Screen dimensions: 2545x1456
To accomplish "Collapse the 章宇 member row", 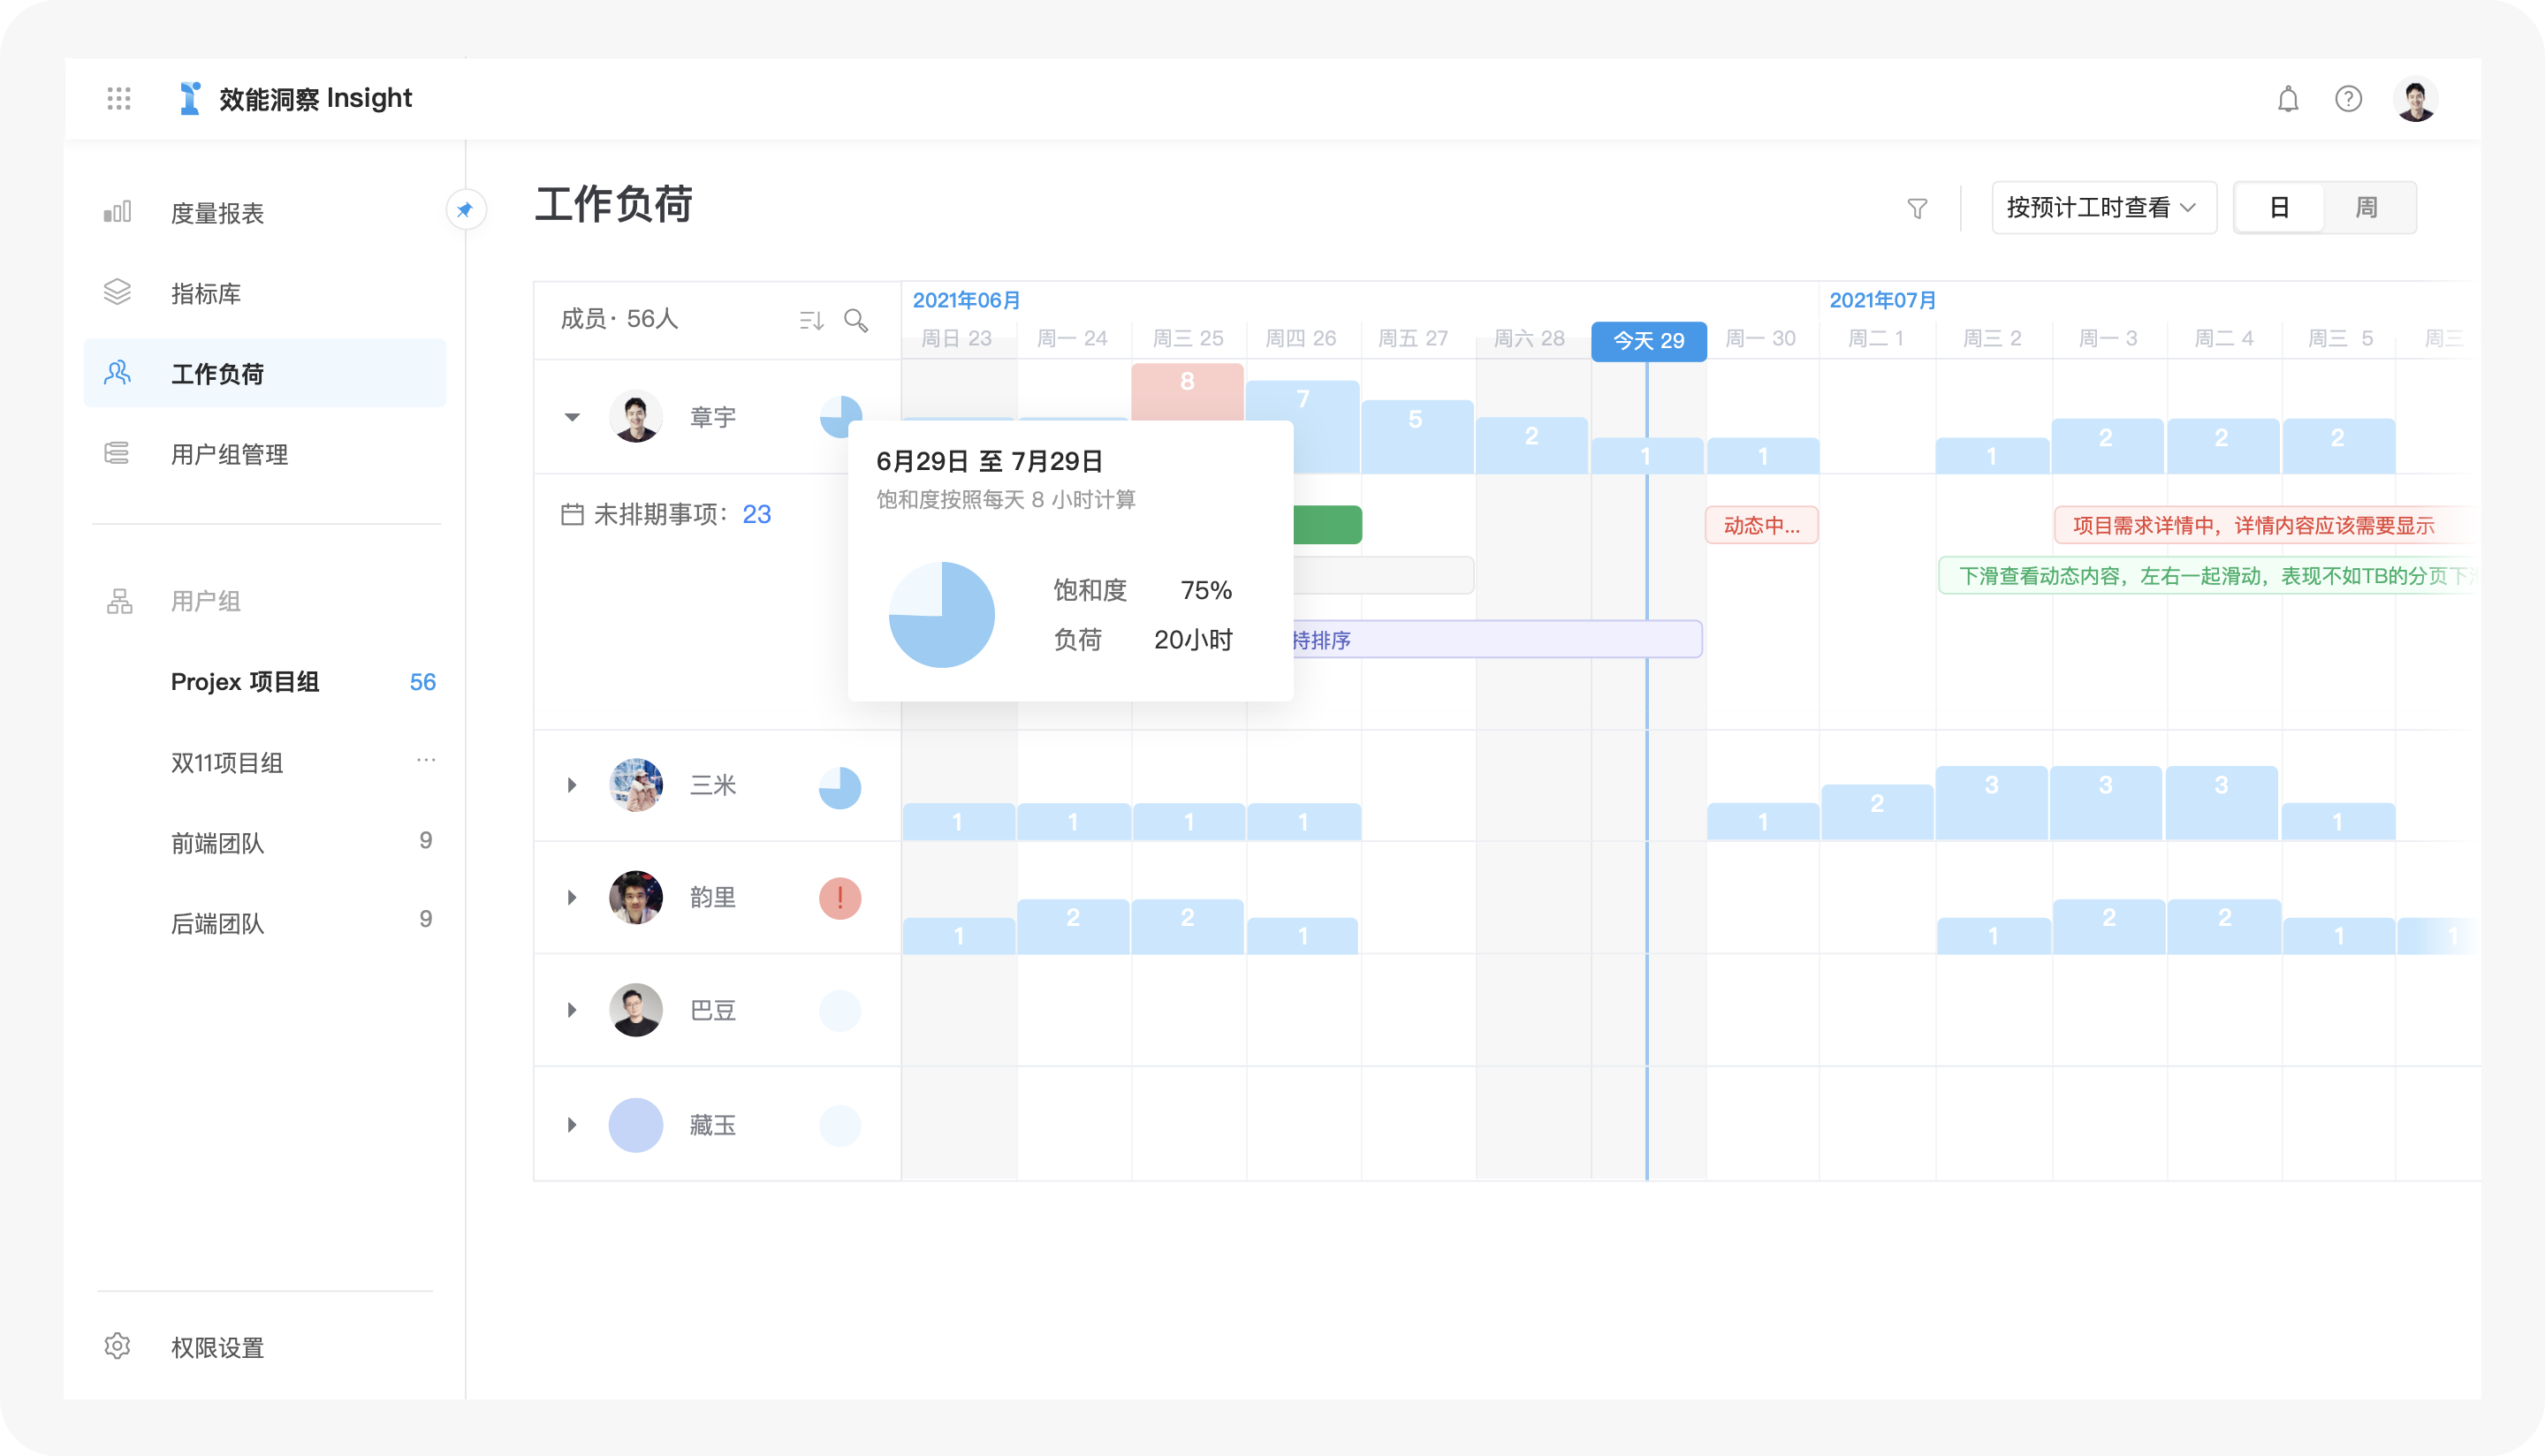I will tap(572, 417).
